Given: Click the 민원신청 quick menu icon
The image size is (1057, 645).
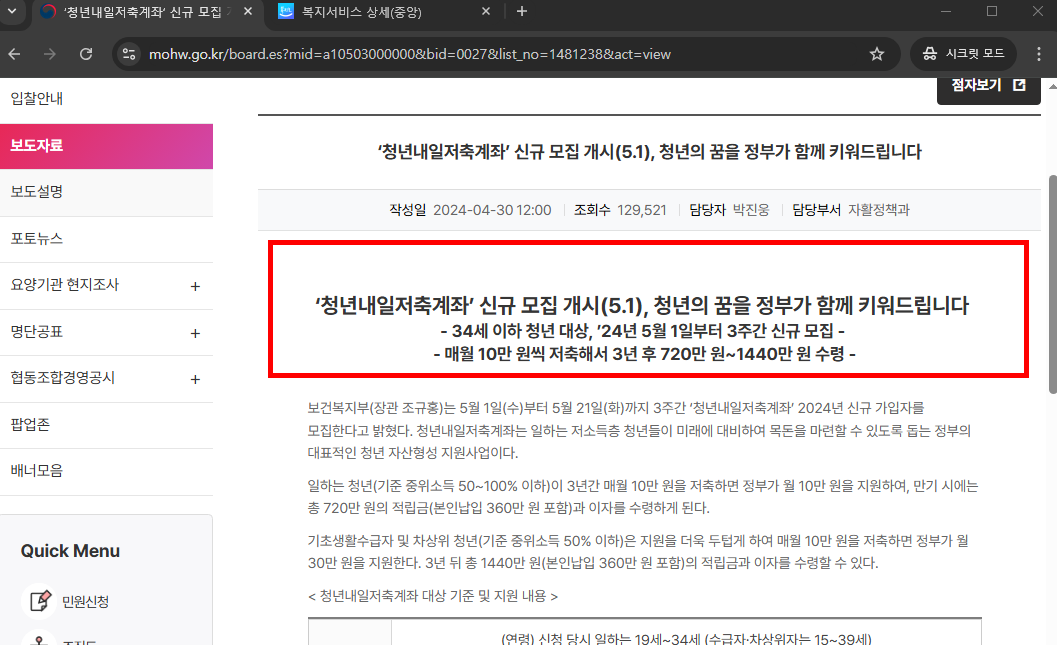Looking at the screenshot, I should pyautogui.click(x=39, y=601).
